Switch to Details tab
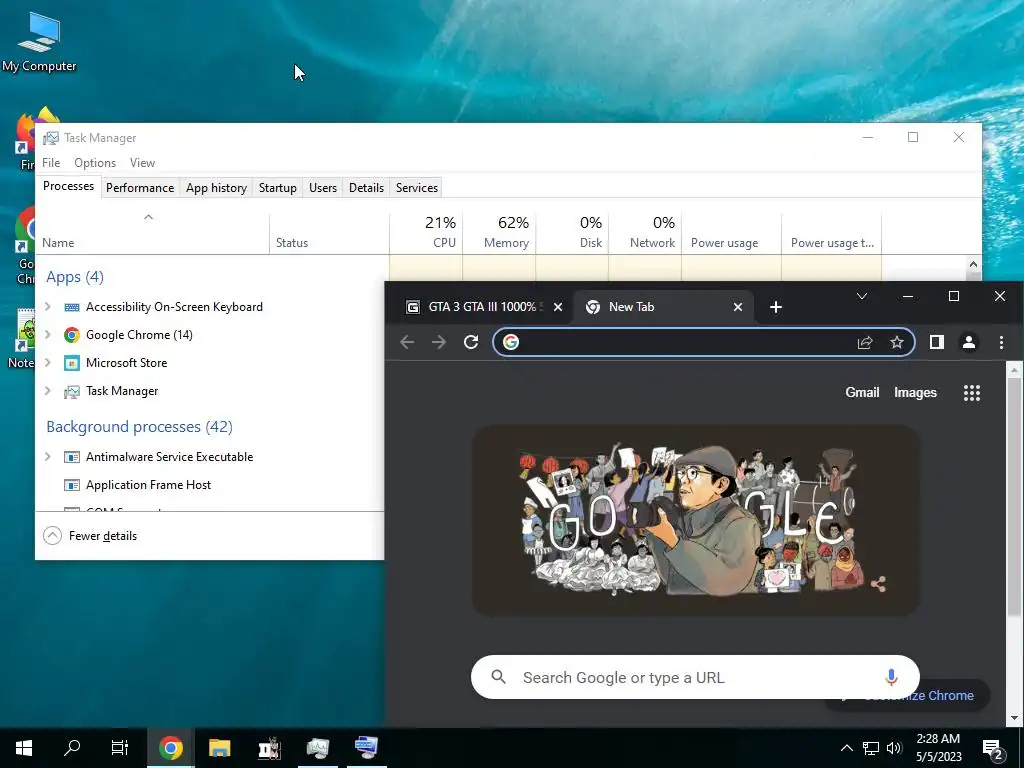 [366, 187]
